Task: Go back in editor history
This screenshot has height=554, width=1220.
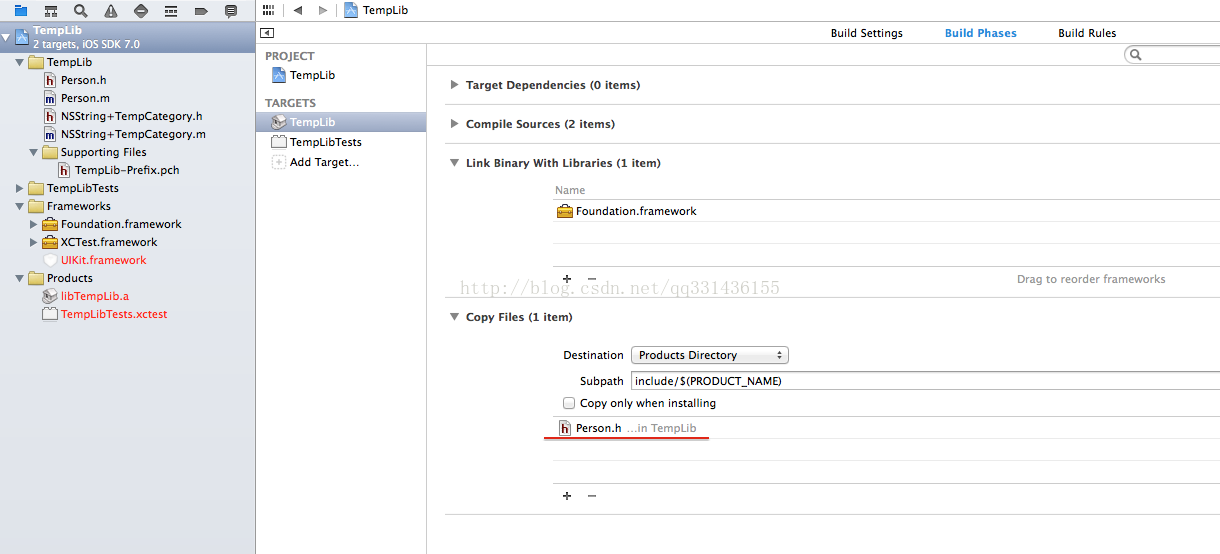Action: click(x=298, y=10)
